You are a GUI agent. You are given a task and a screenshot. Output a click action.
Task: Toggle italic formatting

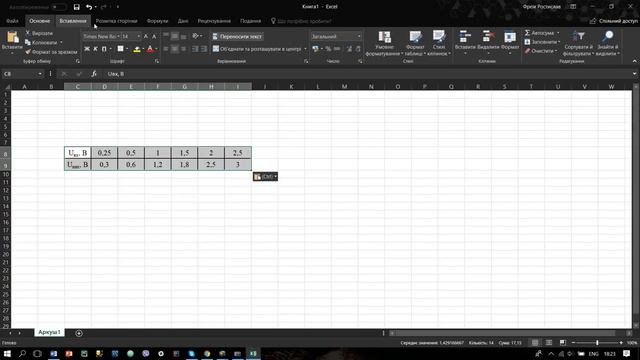[96, 49]
